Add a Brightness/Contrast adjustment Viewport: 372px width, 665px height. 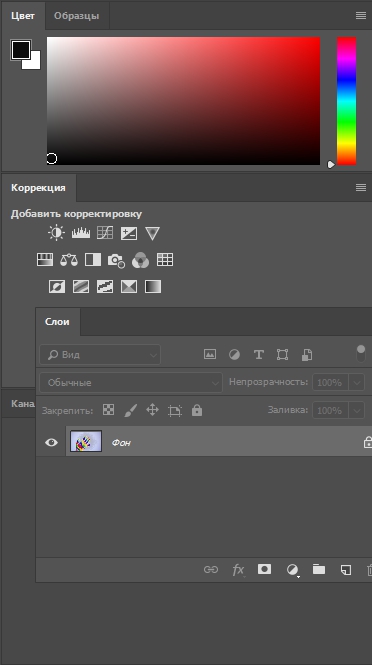coord(56,233)
